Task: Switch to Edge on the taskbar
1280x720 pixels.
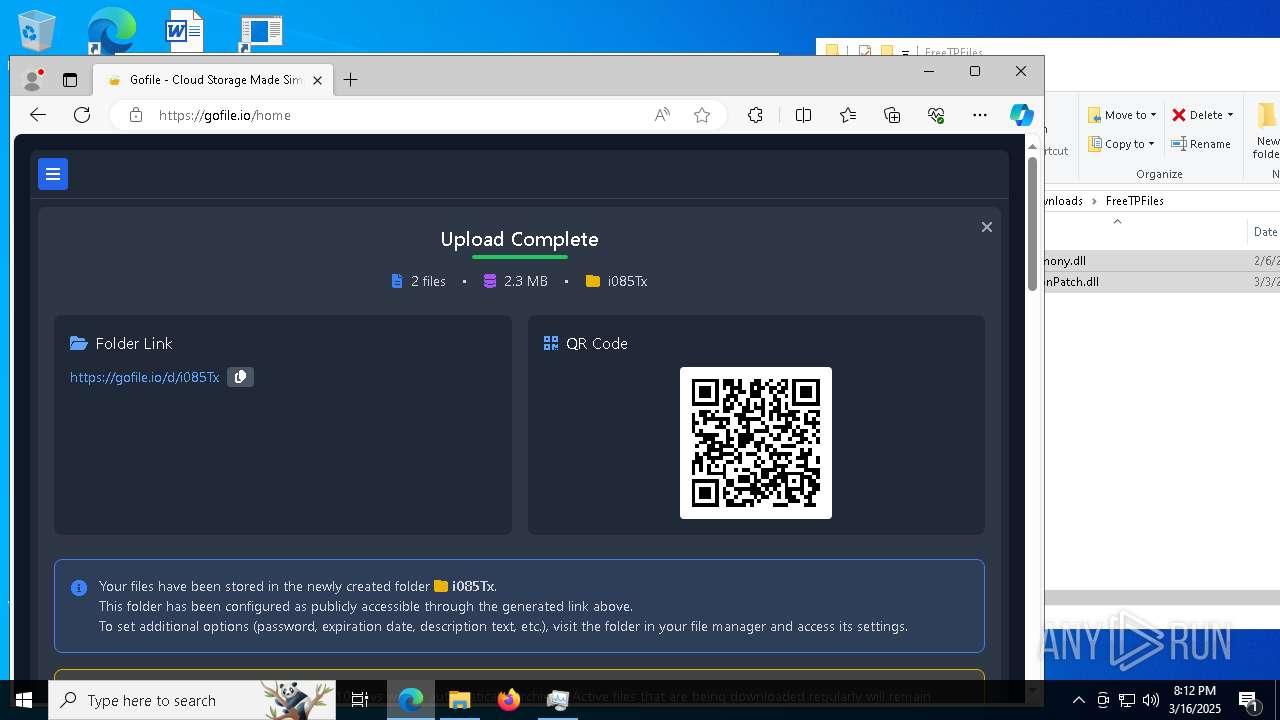Action: pos(411,700)
